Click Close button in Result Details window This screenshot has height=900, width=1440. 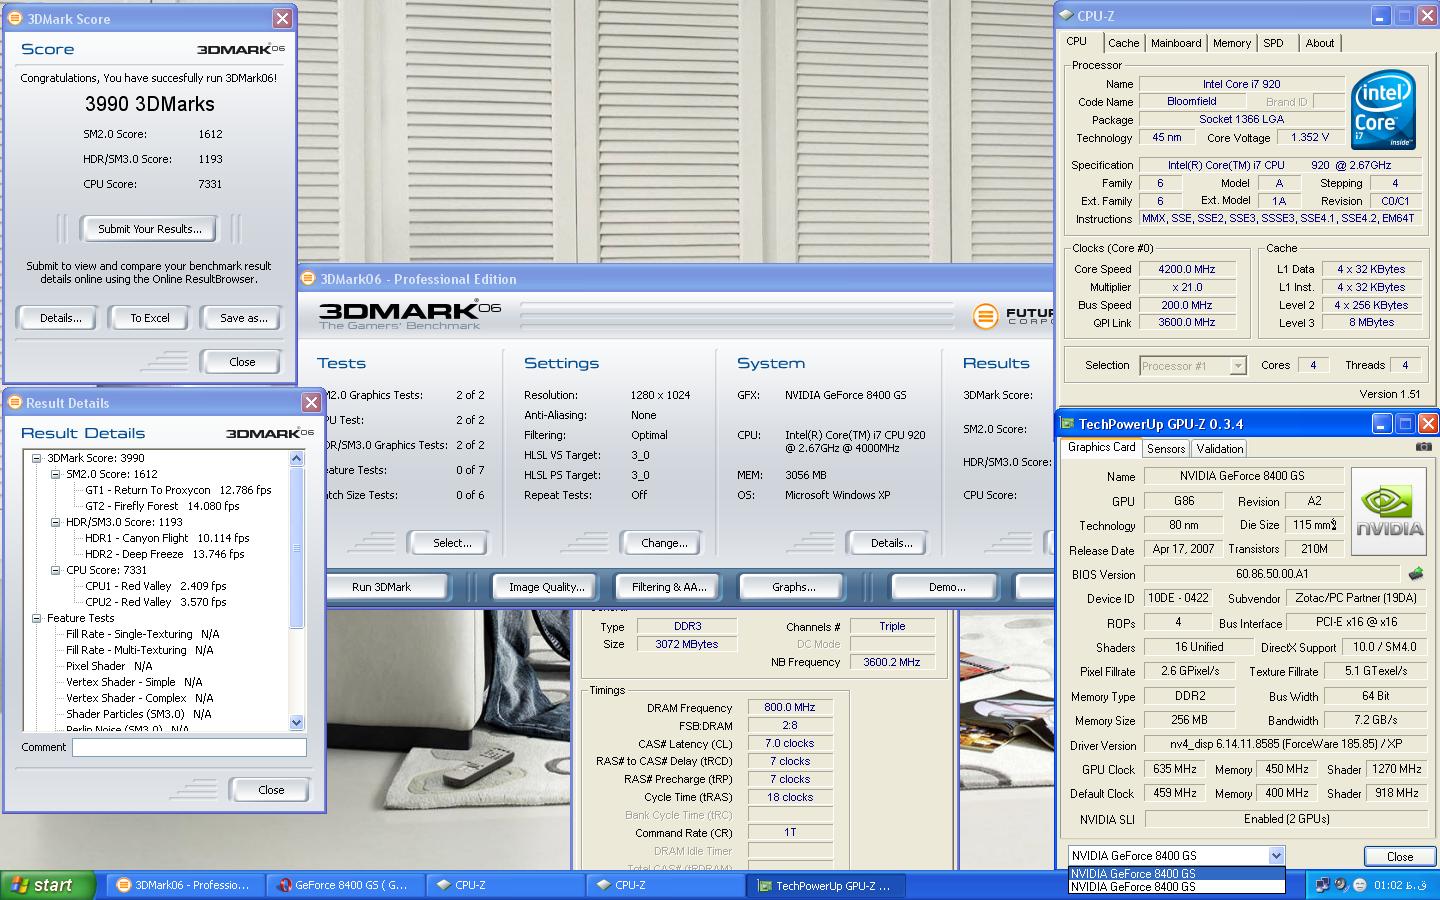coord(271,790)
